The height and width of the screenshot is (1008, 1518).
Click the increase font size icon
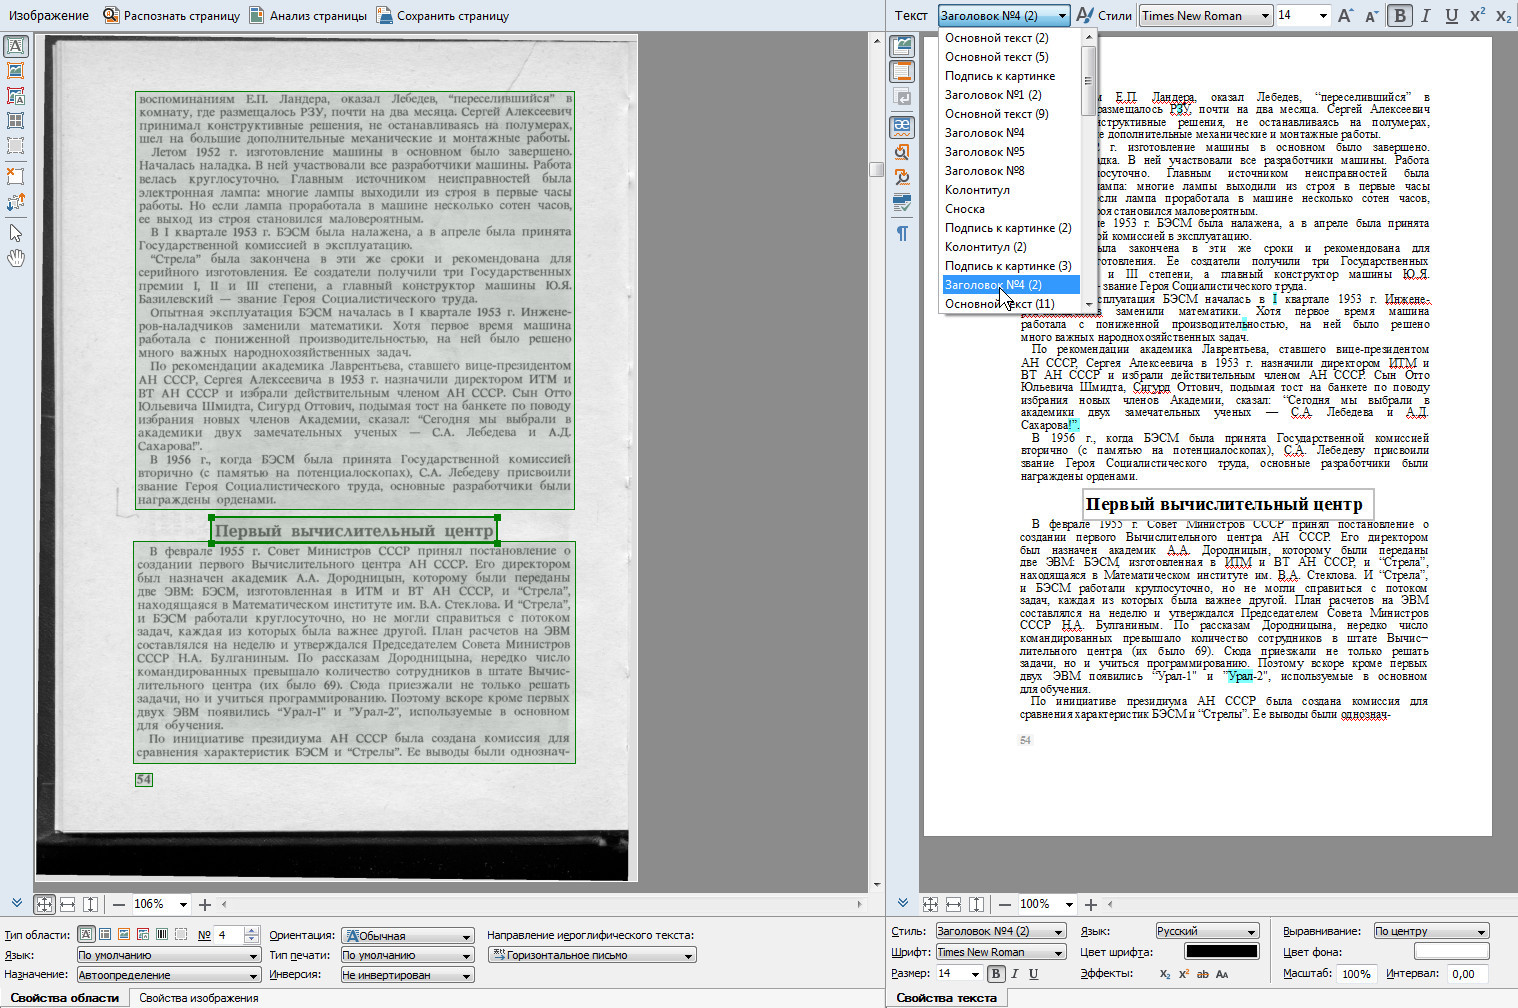(x=1345, y=15)
